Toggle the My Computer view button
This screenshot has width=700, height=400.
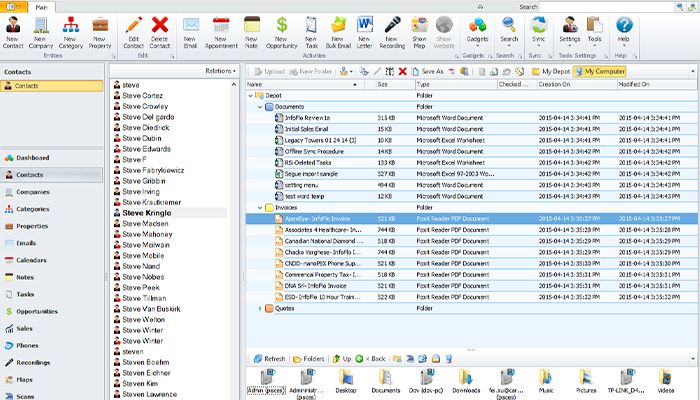[598, 72]
